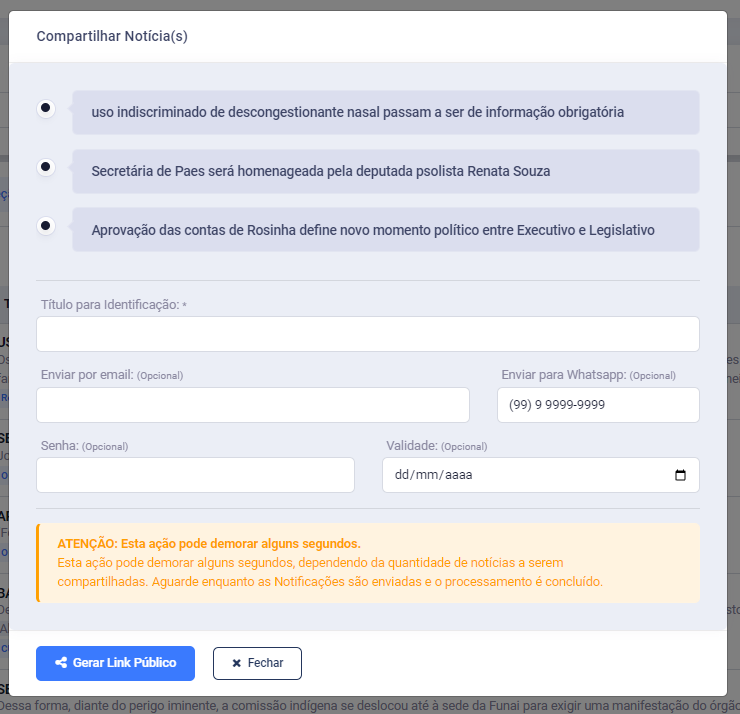Click the 'Enviar para Whatsapp:' label
740x714 pixels.
pos(563,375)
